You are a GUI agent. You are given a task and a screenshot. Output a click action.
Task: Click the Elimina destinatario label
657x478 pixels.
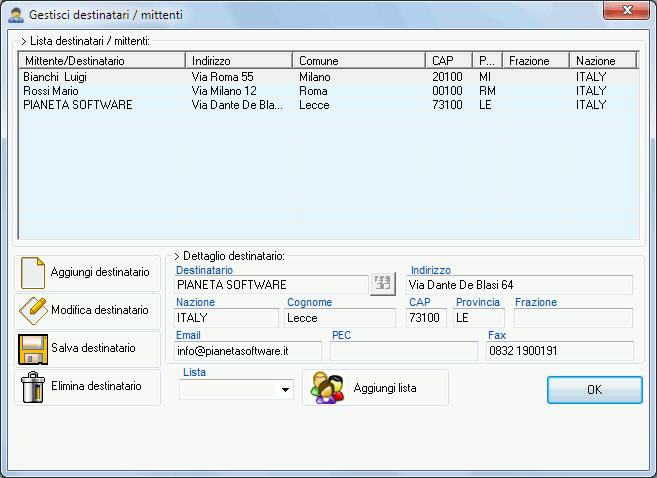click(96, 386)
